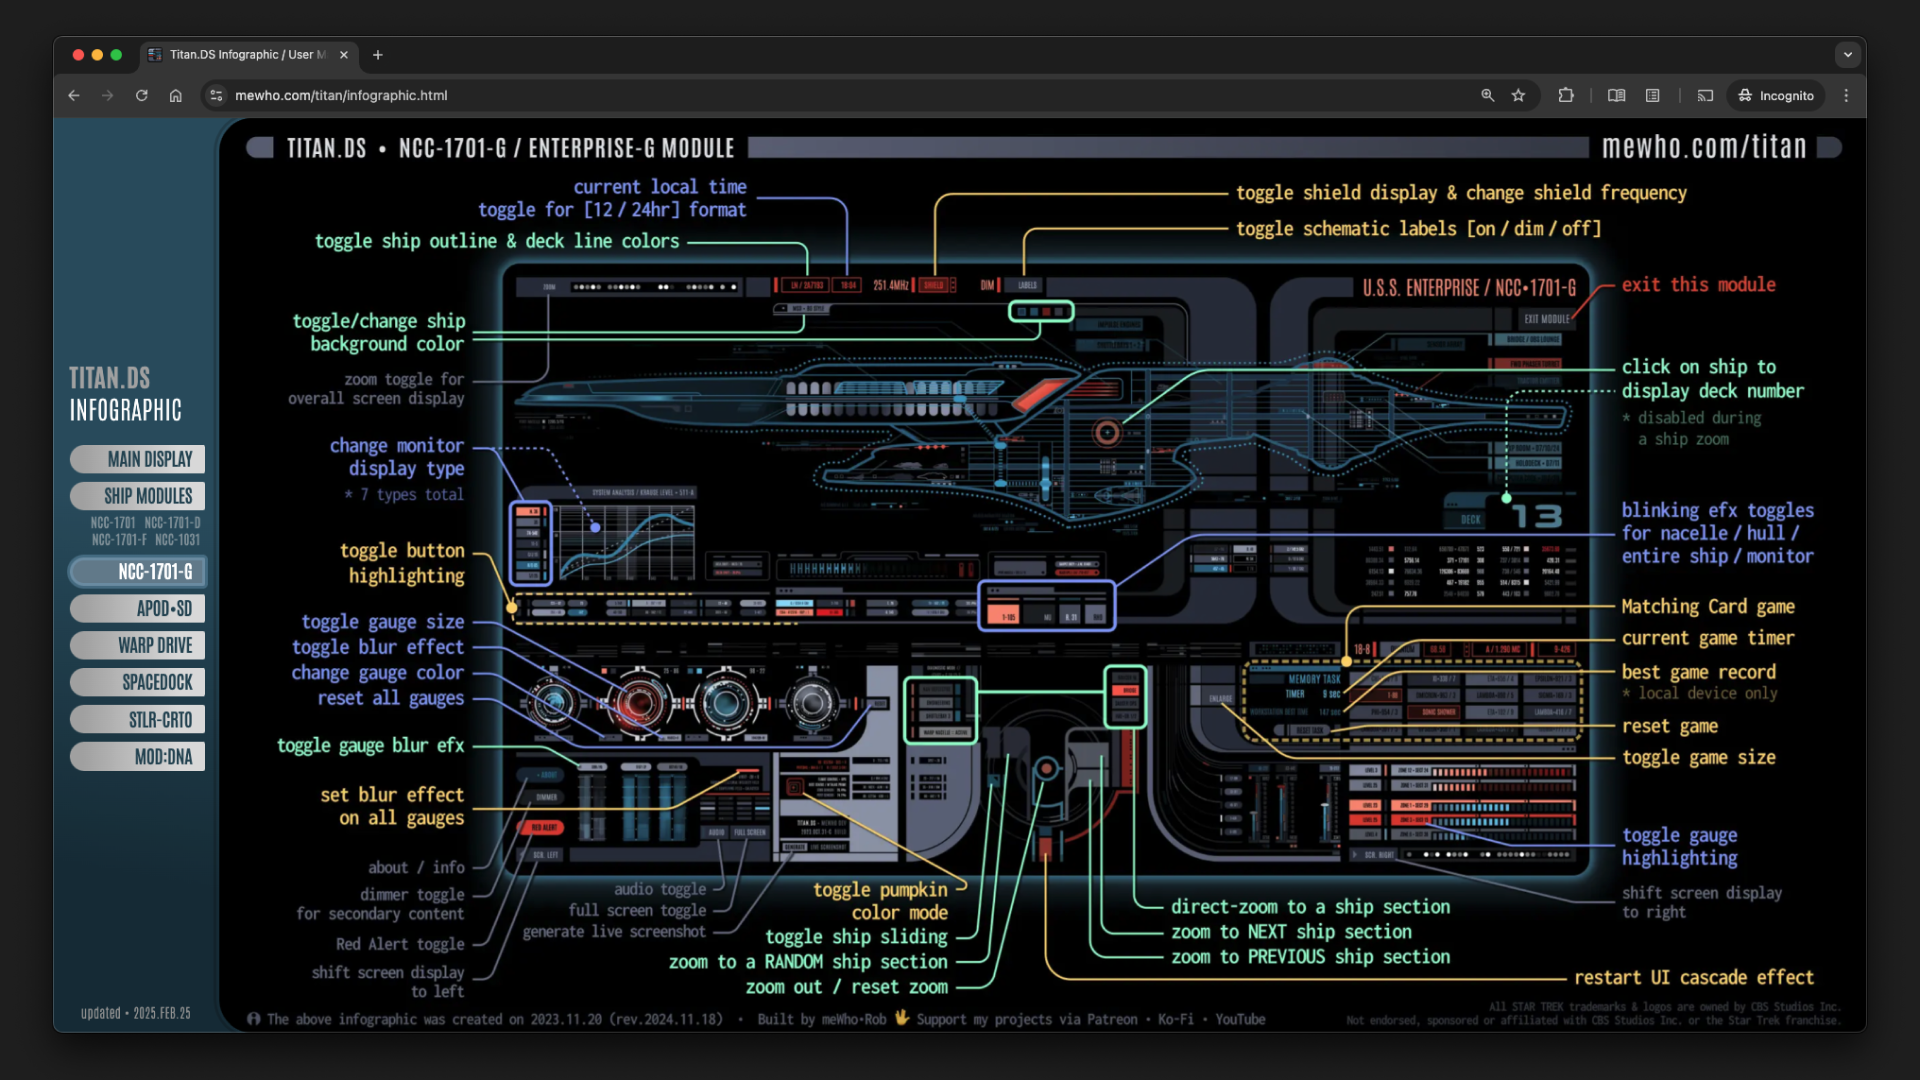Open Chrome three-dot menu

tap(1846, 96)
